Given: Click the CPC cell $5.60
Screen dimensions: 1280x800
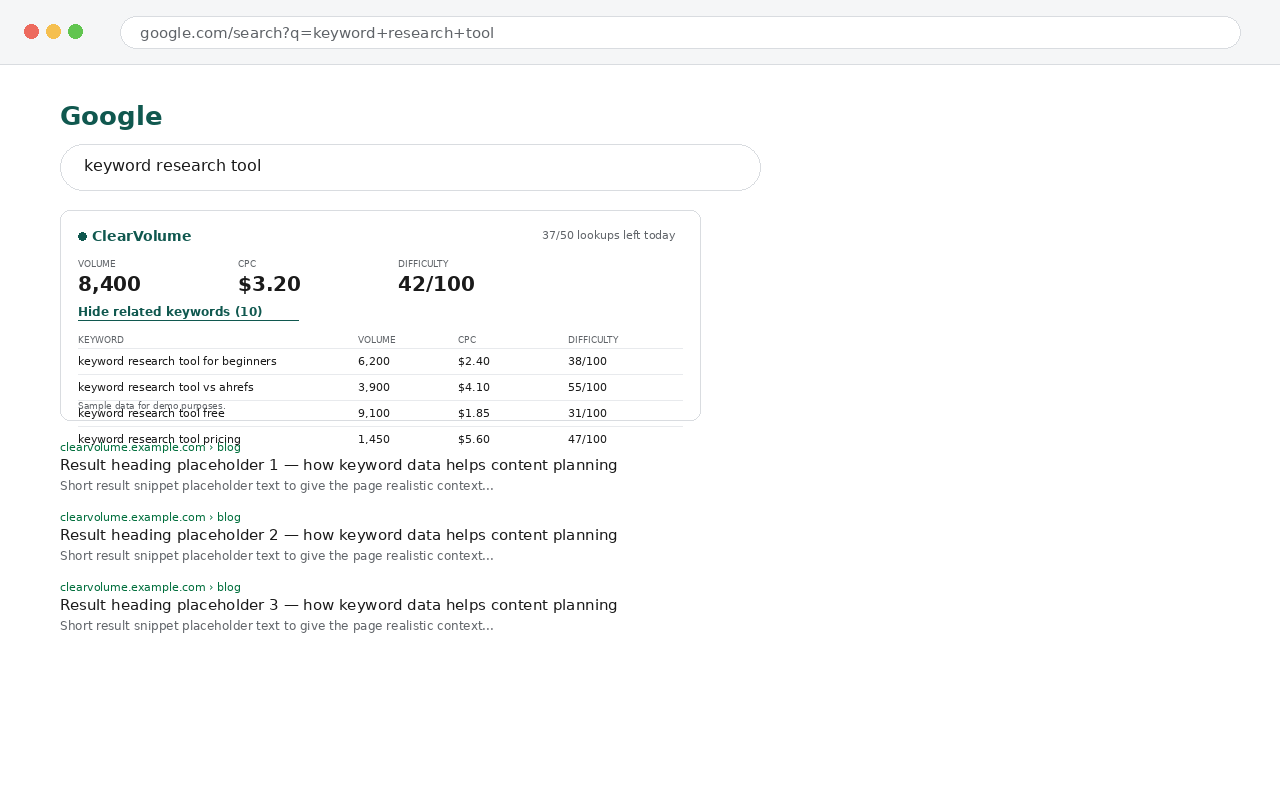Looking at the screenshot, I should point(474,440).
